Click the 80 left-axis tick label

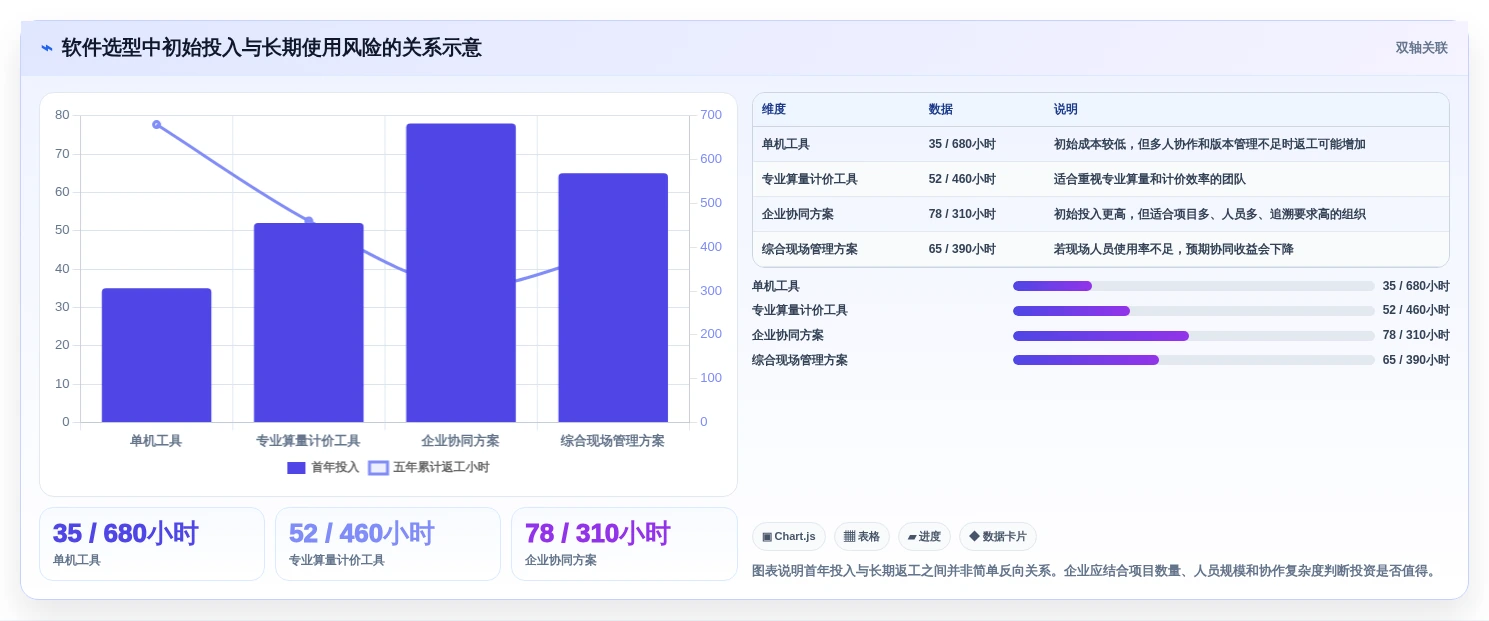[62, 115]
